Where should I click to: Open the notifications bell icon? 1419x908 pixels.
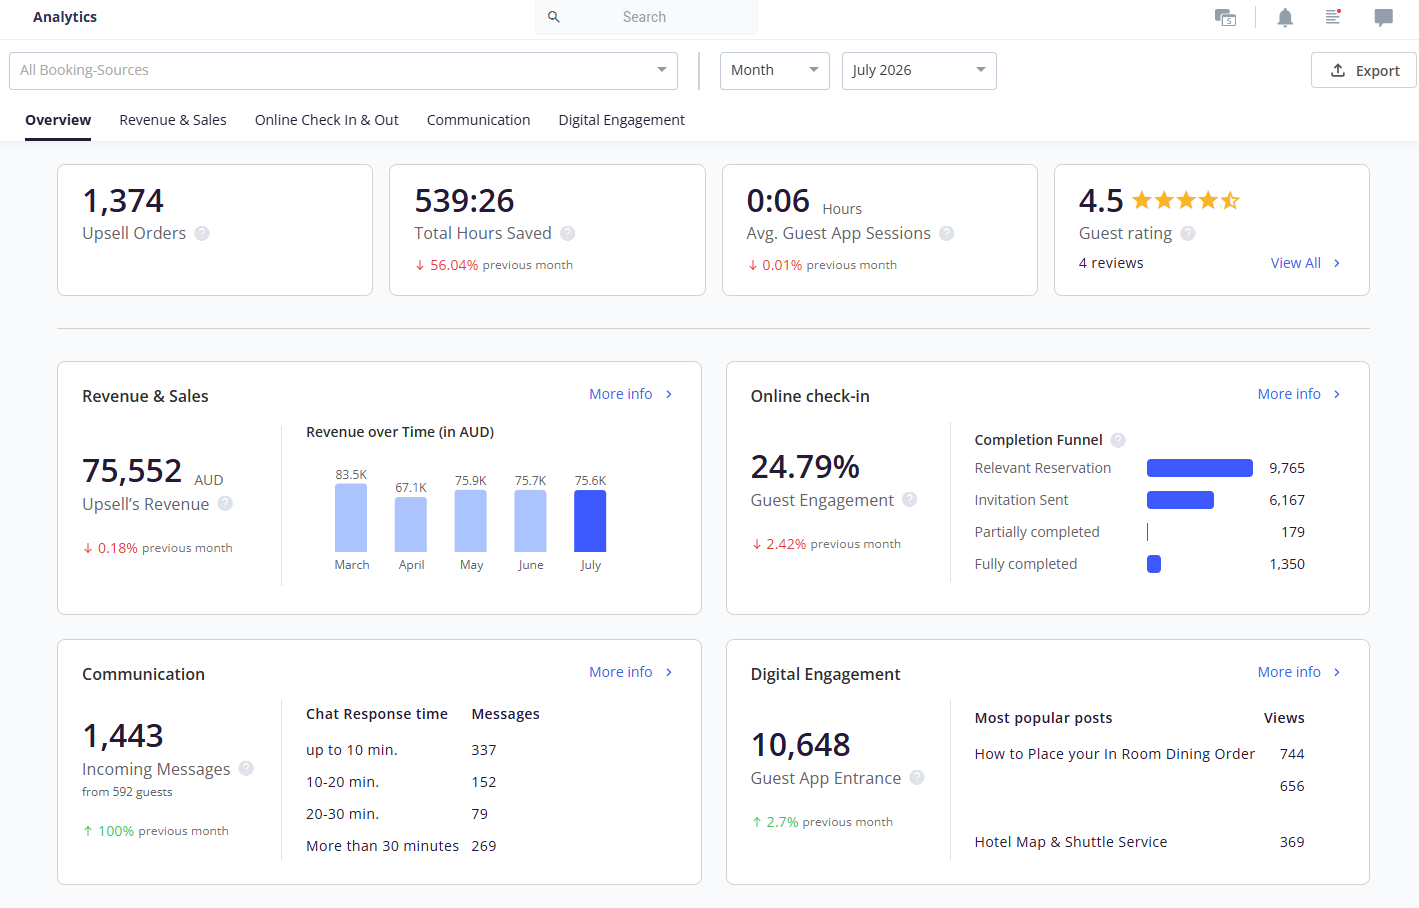tap(1285, 17)
